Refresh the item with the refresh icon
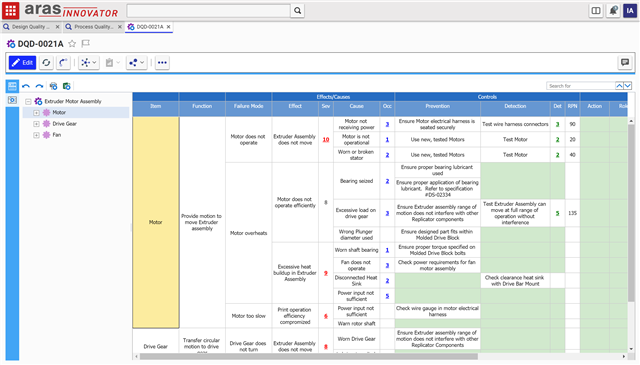The height and width of the screenshot is (365, 640). coord(46,62)
